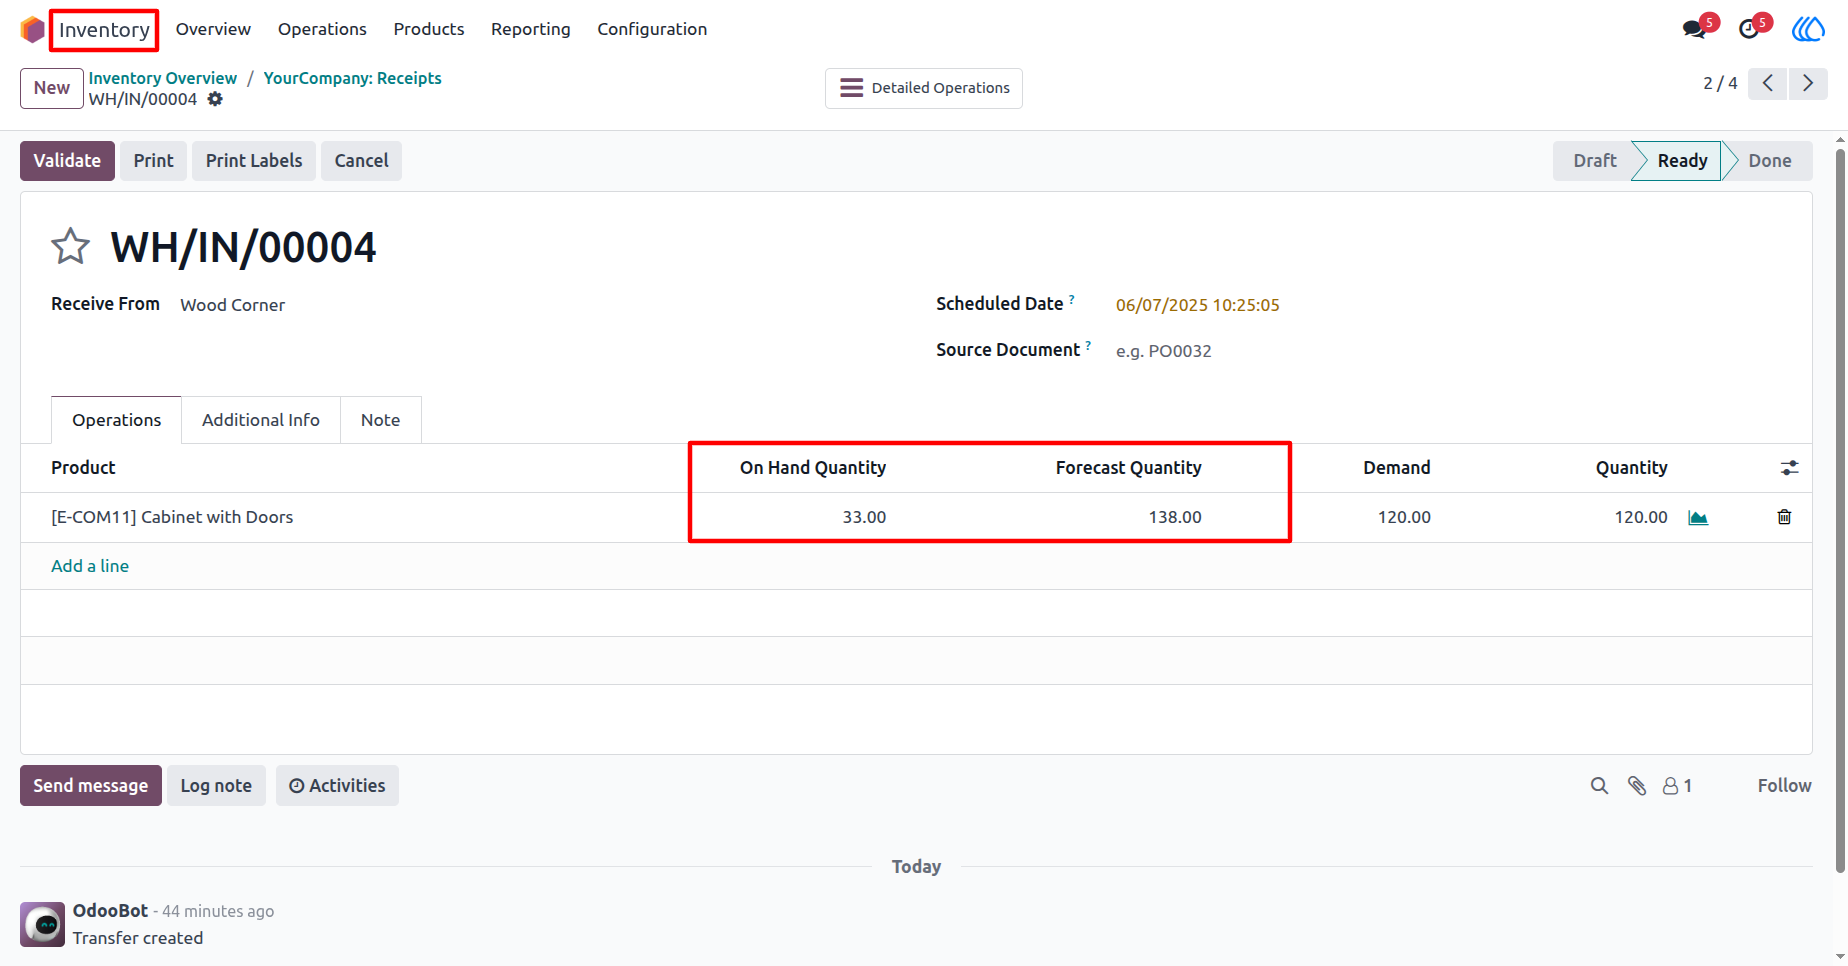Cancel the transfer

(361, 161)
